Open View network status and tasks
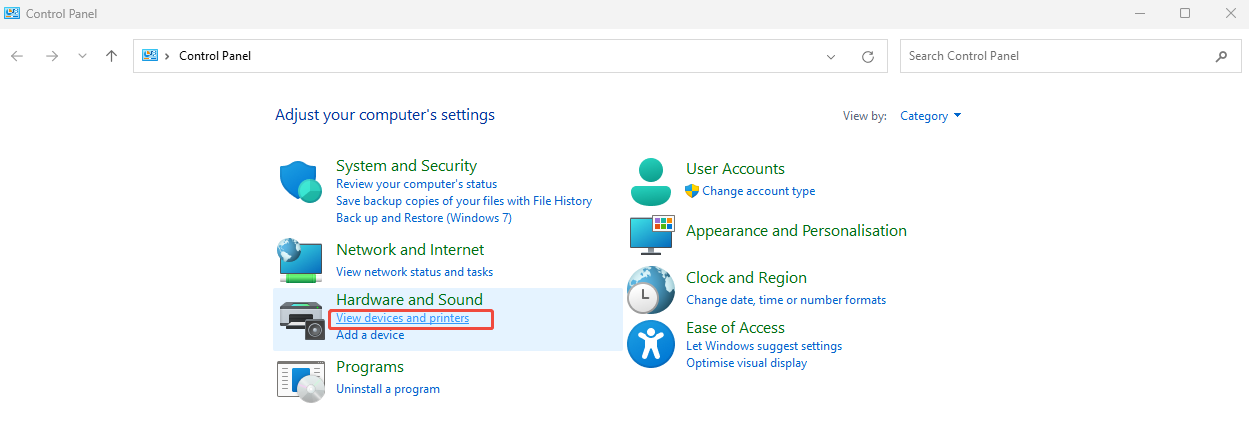The image size is (1249, 433). click(414, 272)
